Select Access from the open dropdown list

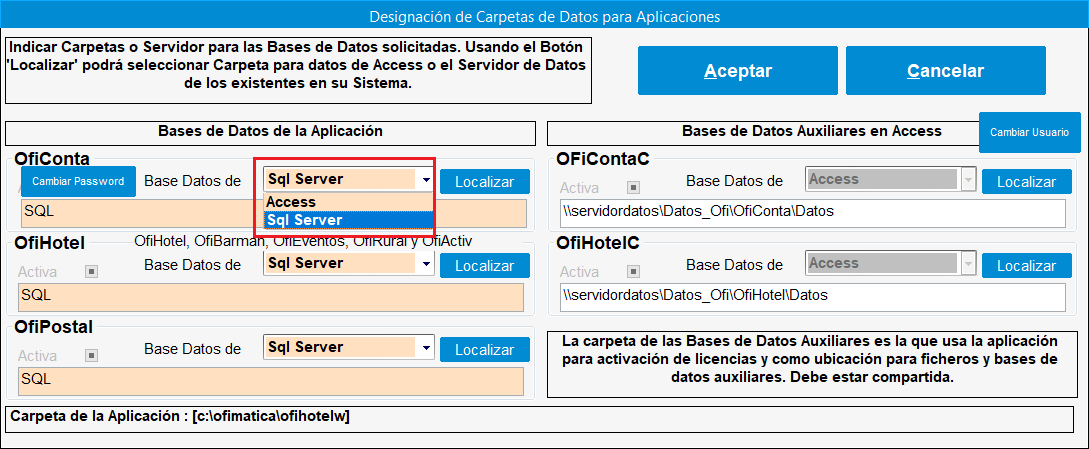(349, 202)
